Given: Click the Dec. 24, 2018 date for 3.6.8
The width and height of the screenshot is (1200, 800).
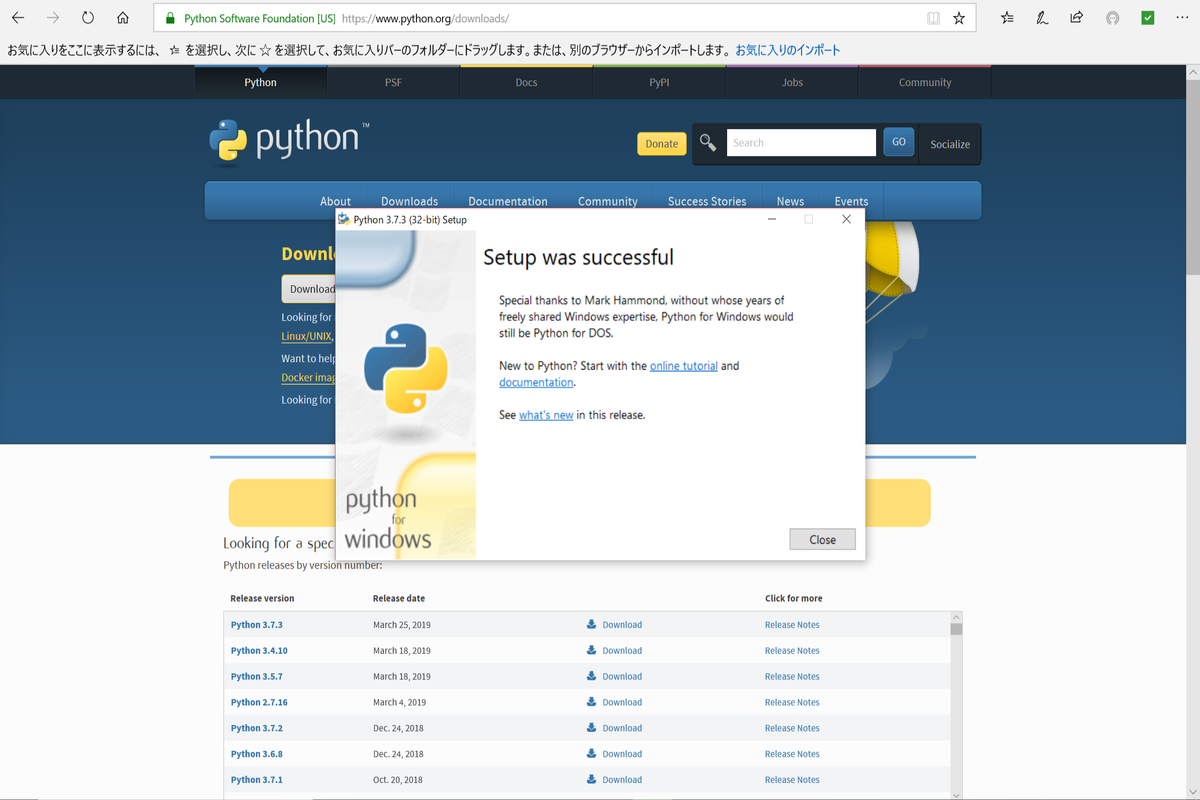Looking at the screenshot, I should [398, 755].
